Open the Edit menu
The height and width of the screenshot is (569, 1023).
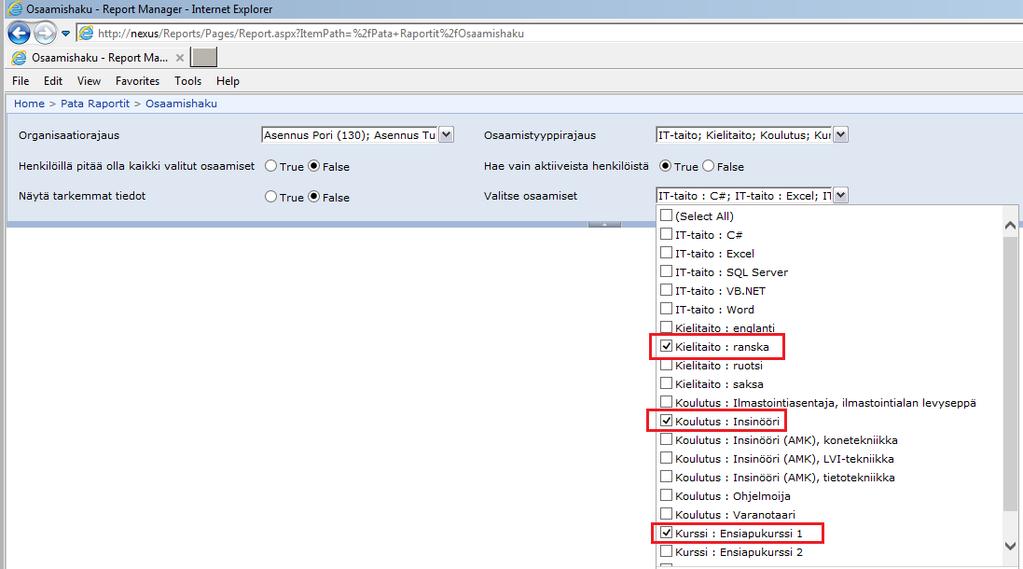(x=53, y=81)
